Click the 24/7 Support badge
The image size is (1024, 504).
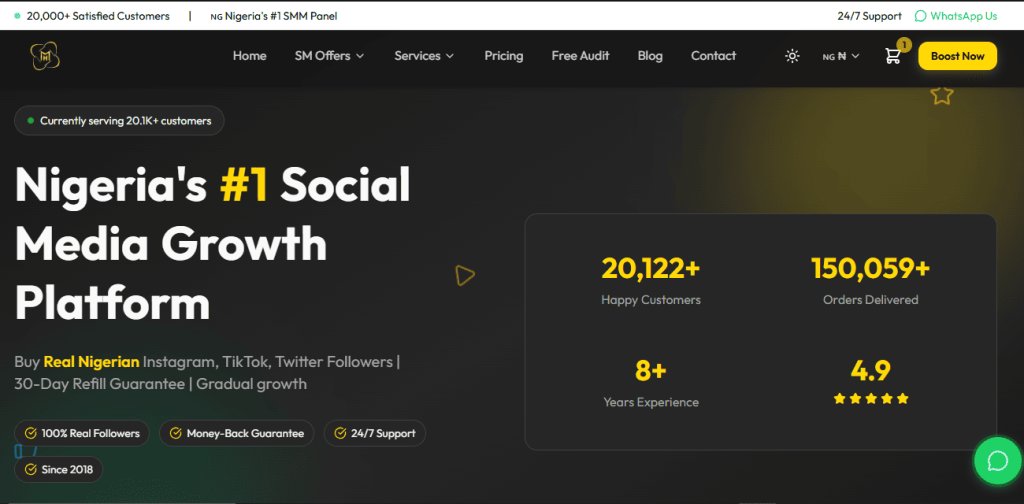[375, 433]
